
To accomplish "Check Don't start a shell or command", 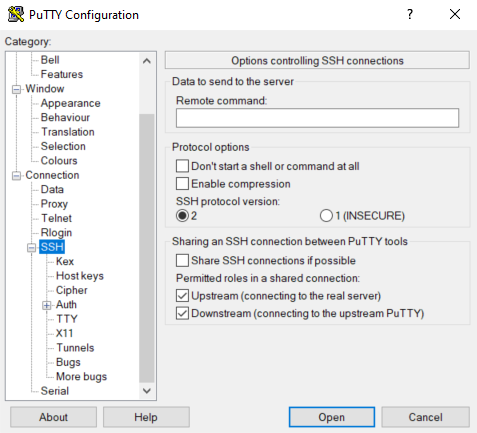I will [182, 166].
